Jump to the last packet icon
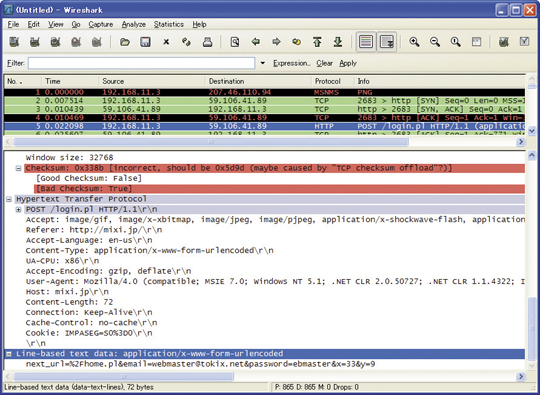 338,42
